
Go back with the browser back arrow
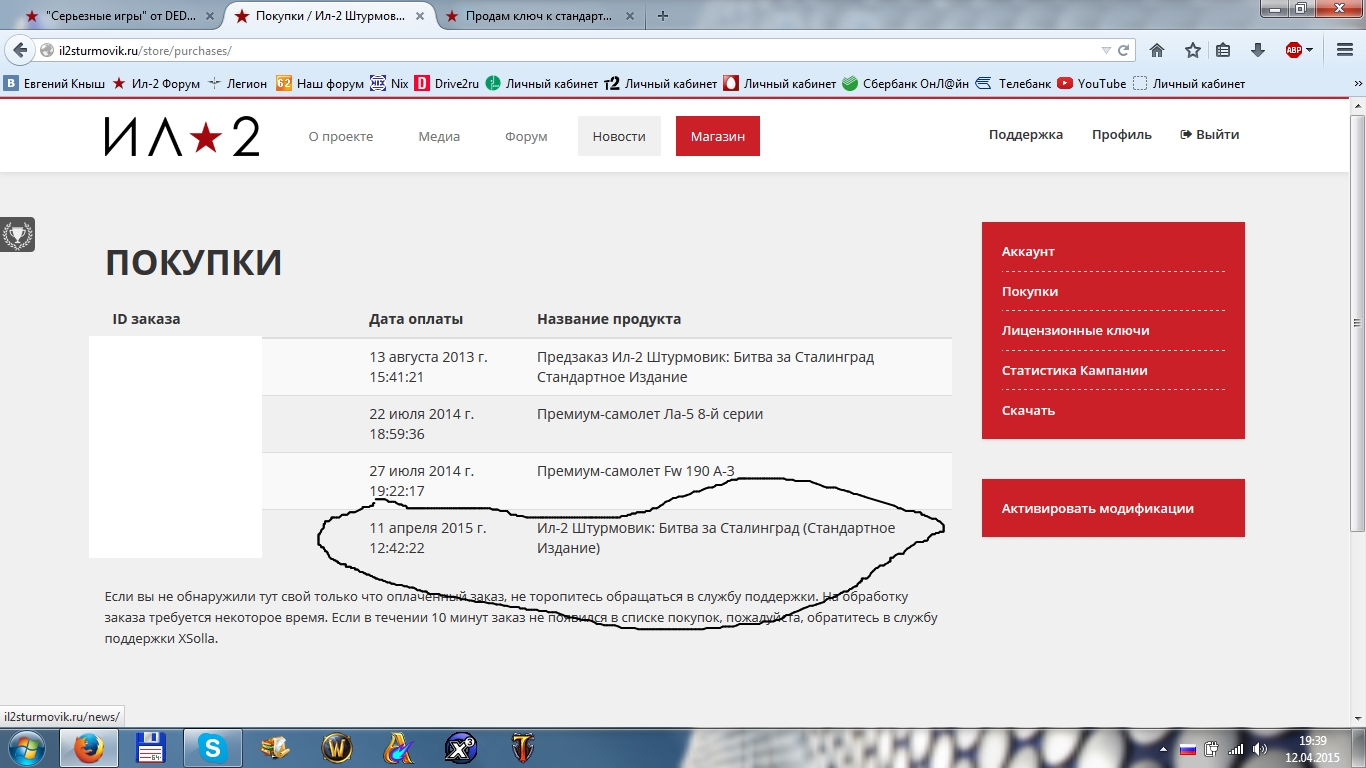[20, 50]
